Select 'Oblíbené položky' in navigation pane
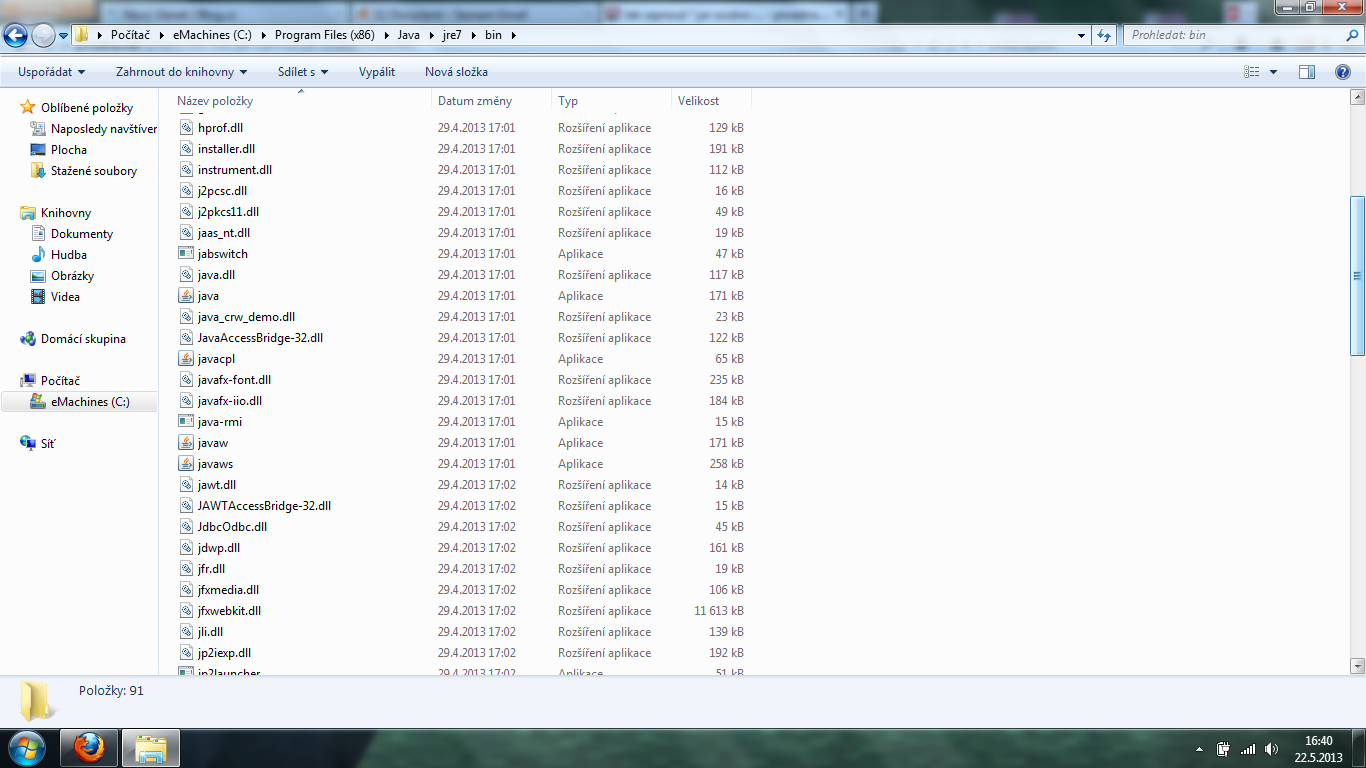 (87, 108)
